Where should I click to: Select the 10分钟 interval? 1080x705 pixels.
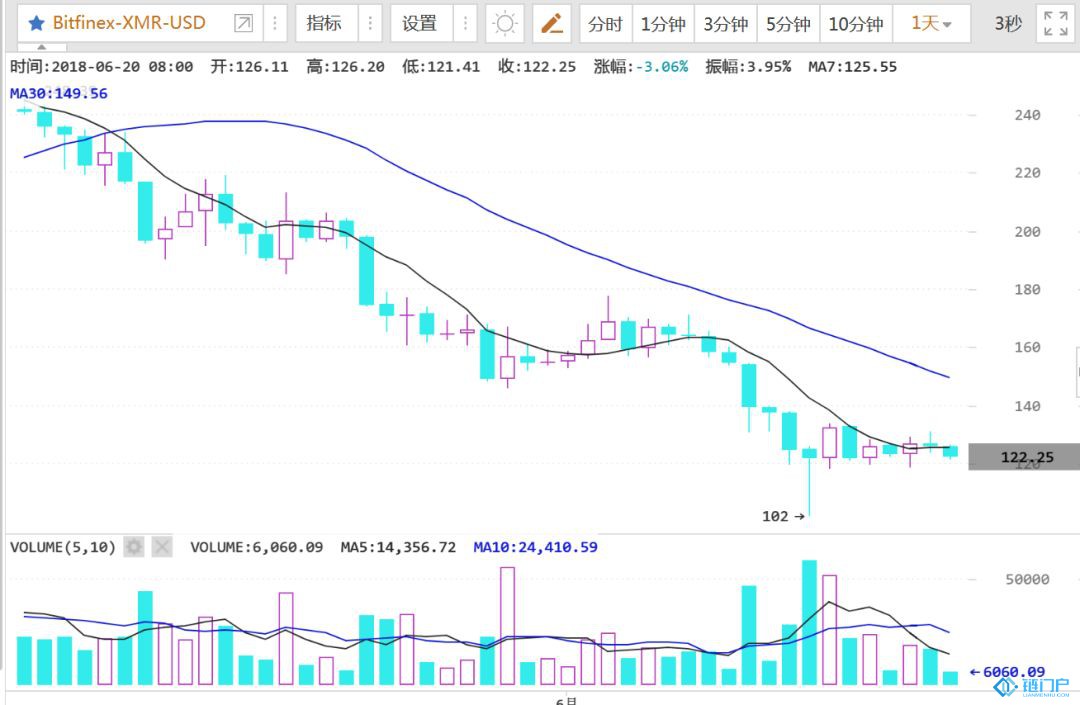pos(855,24)
